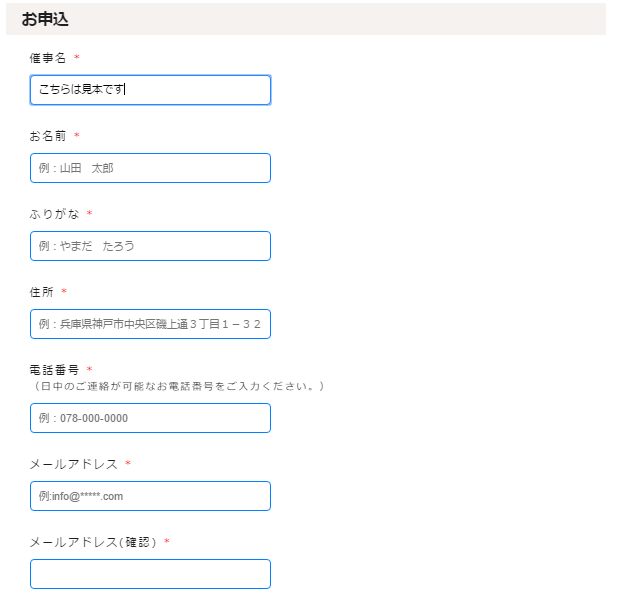Click the required asterisk after メールアドレス(確認)
The image size is (622, 614).
point(167,542)
